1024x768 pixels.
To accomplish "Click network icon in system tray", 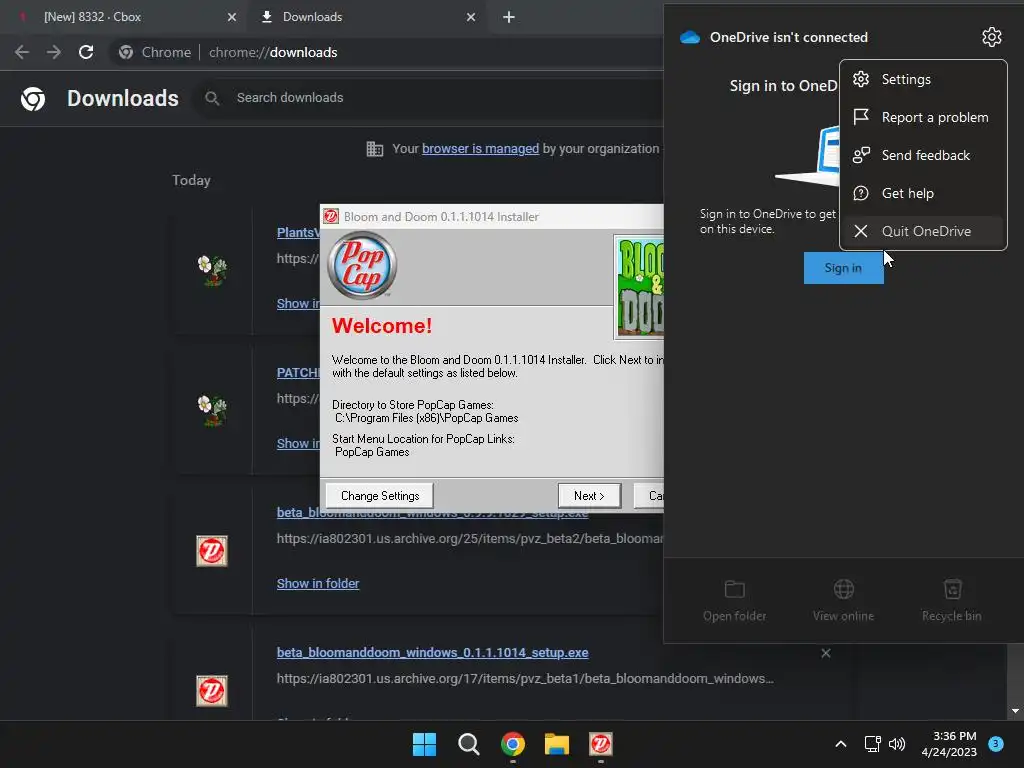I will 872,744.
